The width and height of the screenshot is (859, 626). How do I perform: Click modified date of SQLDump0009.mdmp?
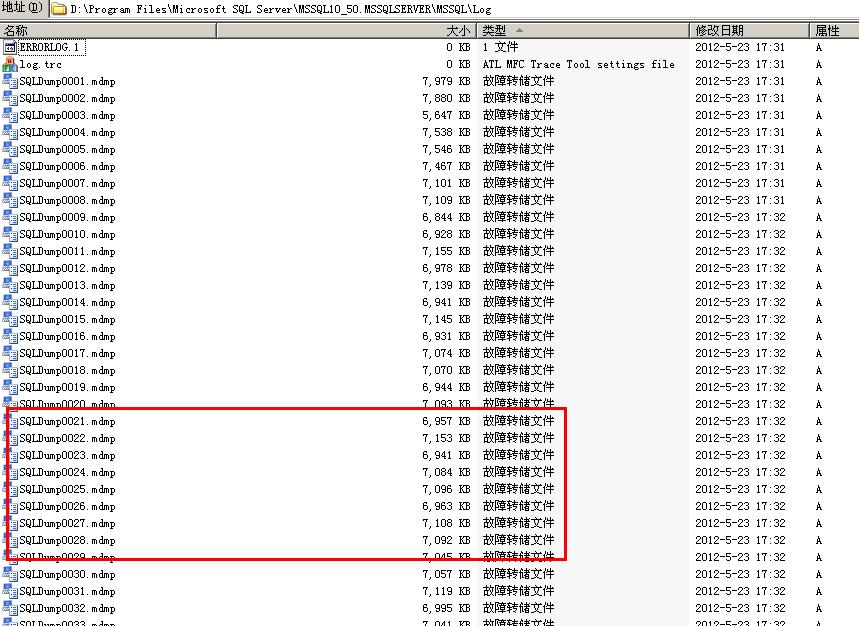(x=740, y=217)
